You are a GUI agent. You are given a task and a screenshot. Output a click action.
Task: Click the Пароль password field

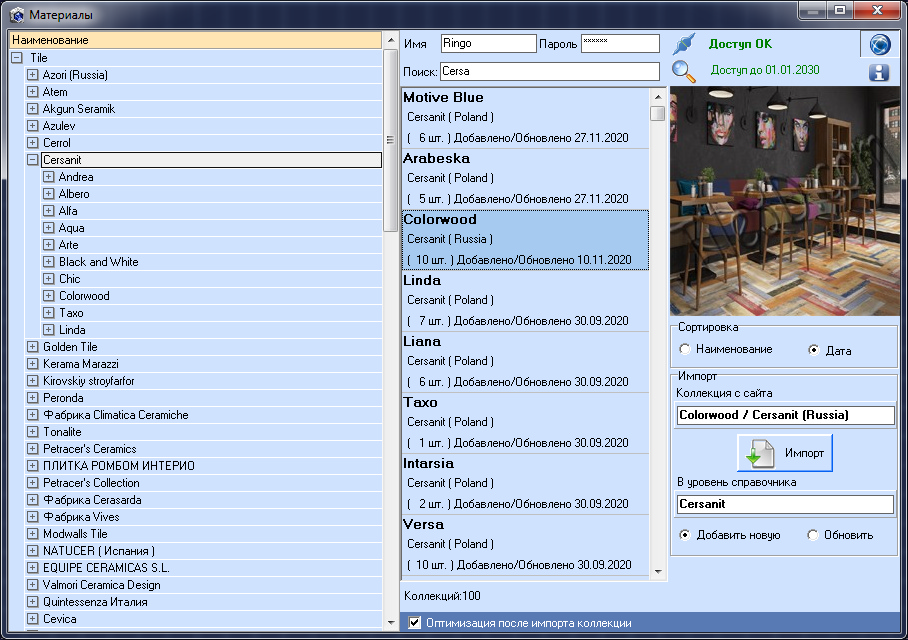tap(620, 43)
